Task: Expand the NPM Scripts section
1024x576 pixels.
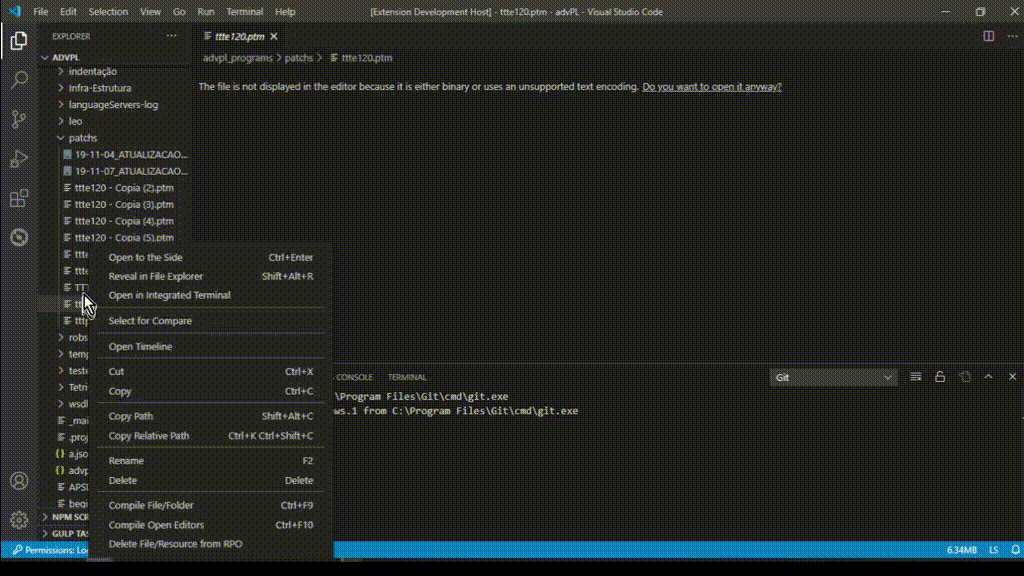Action: point(65,517)
